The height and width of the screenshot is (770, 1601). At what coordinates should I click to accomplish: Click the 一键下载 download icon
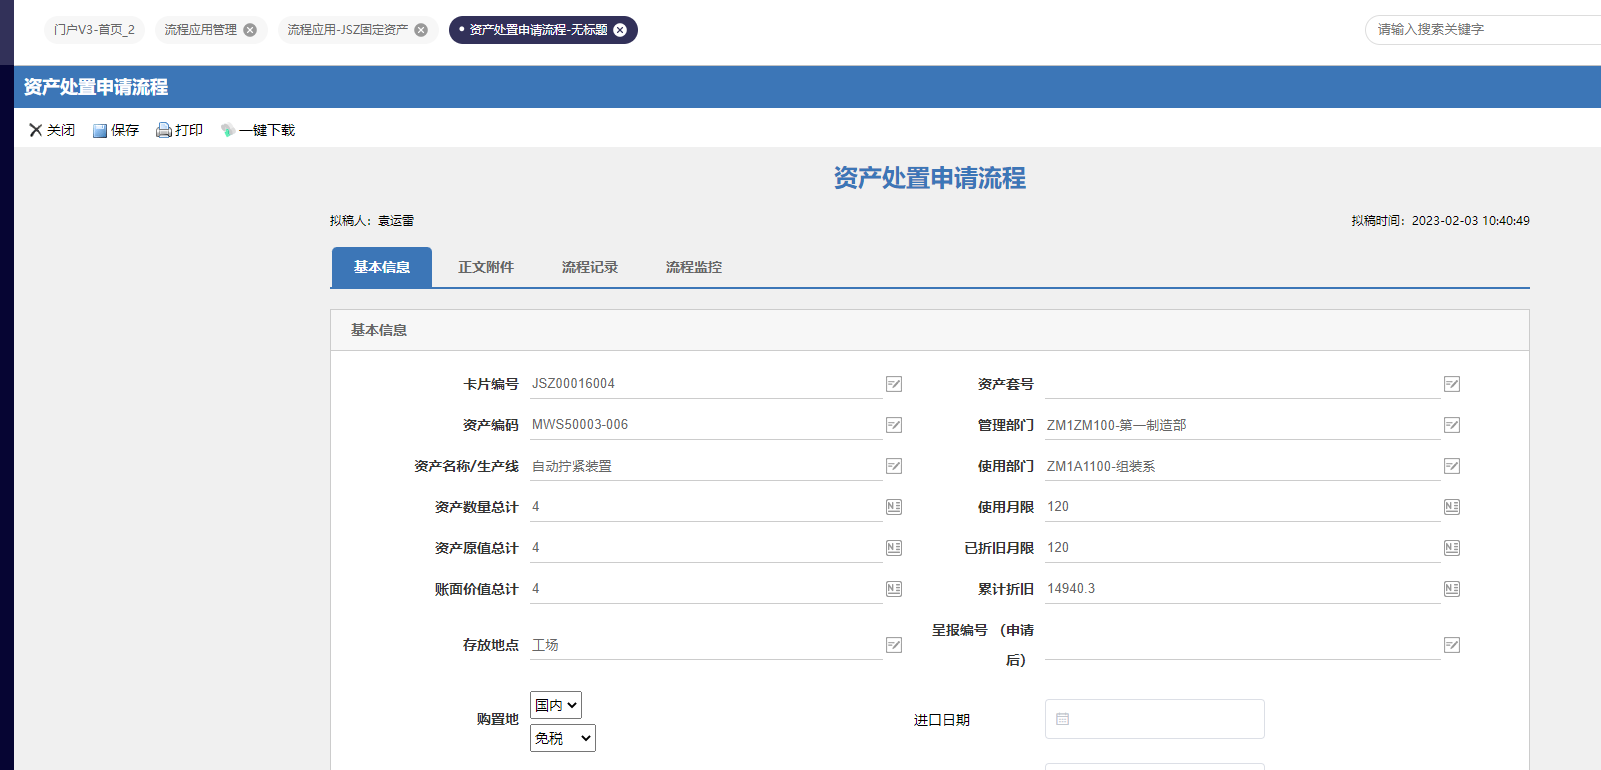(228, 130)
